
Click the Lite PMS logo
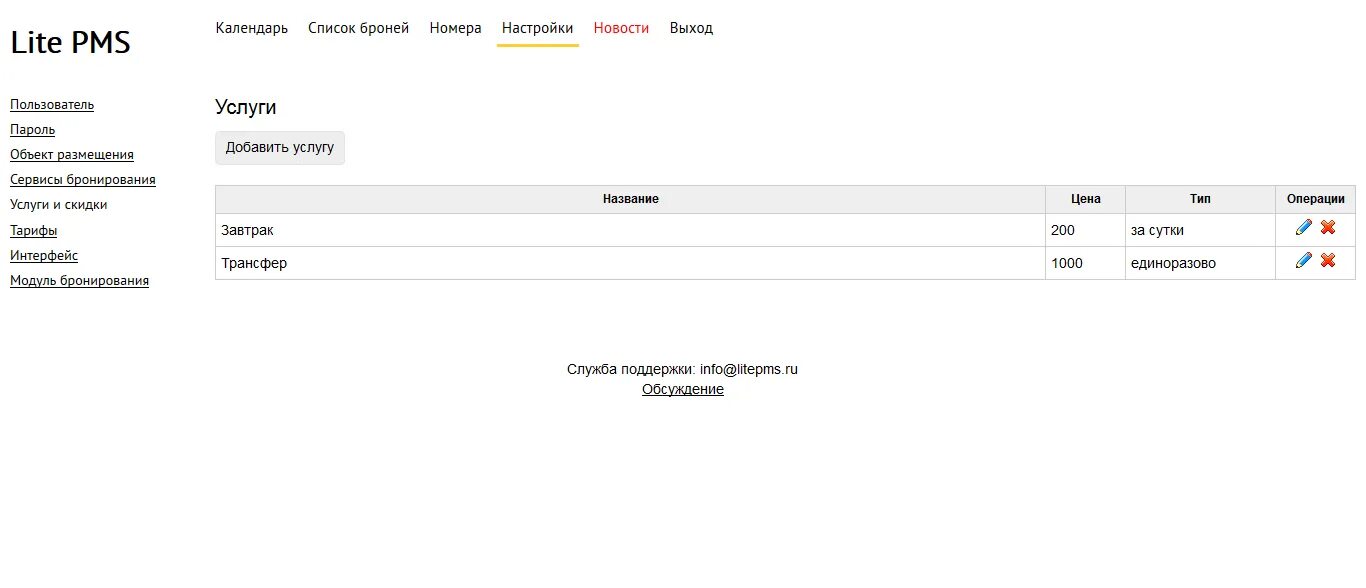click(x=71, y=42)
